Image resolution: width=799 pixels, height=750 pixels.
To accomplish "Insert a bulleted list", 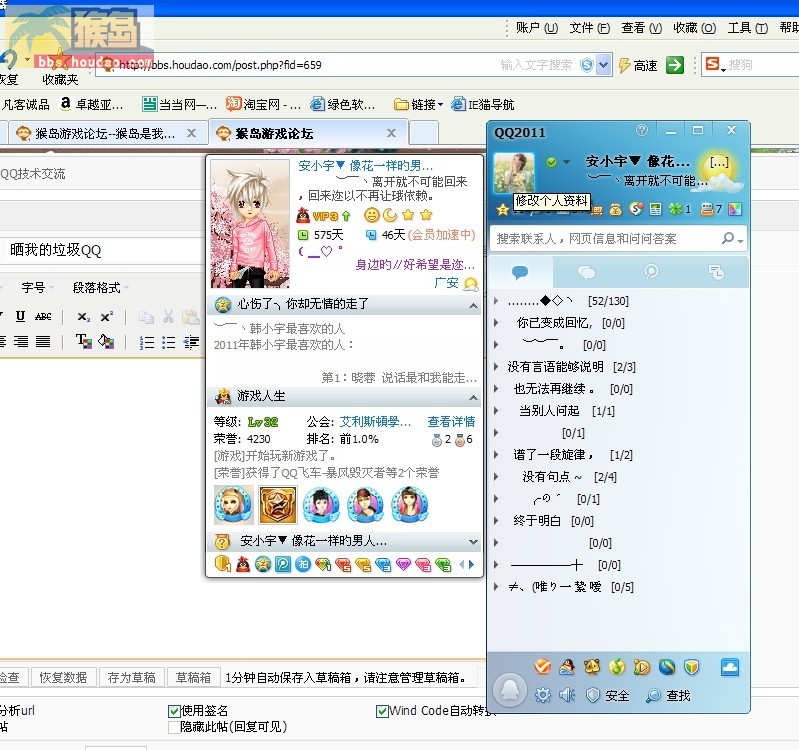I will 169,342.
